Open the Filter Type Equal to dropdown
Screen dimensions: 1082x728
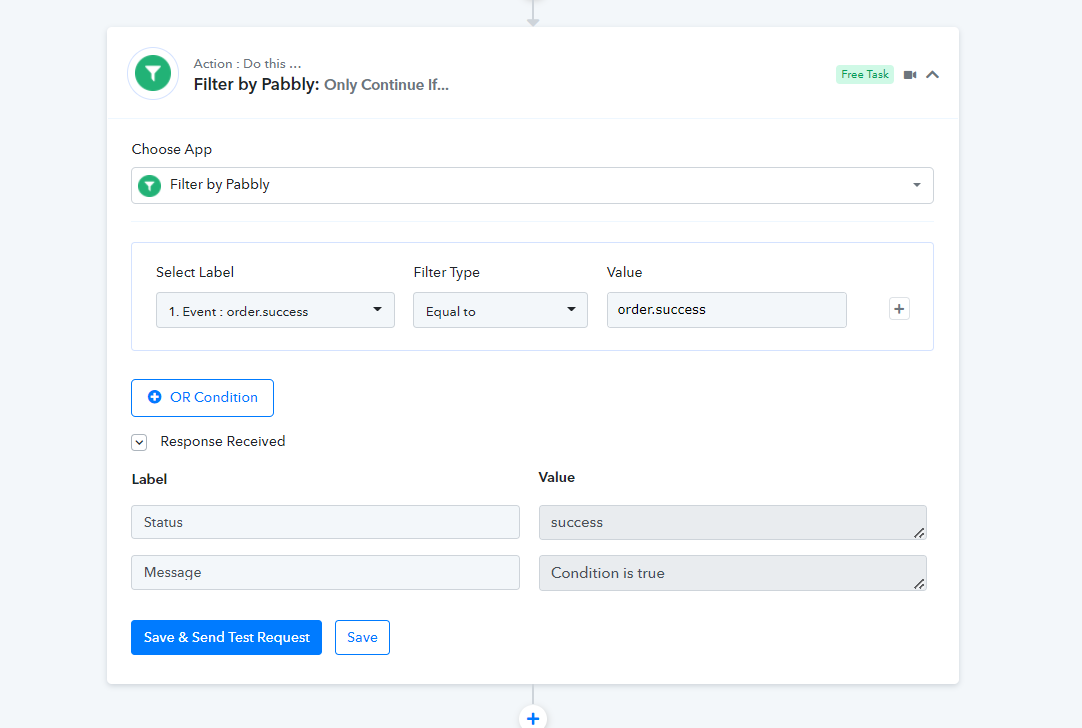pos(500,311)
